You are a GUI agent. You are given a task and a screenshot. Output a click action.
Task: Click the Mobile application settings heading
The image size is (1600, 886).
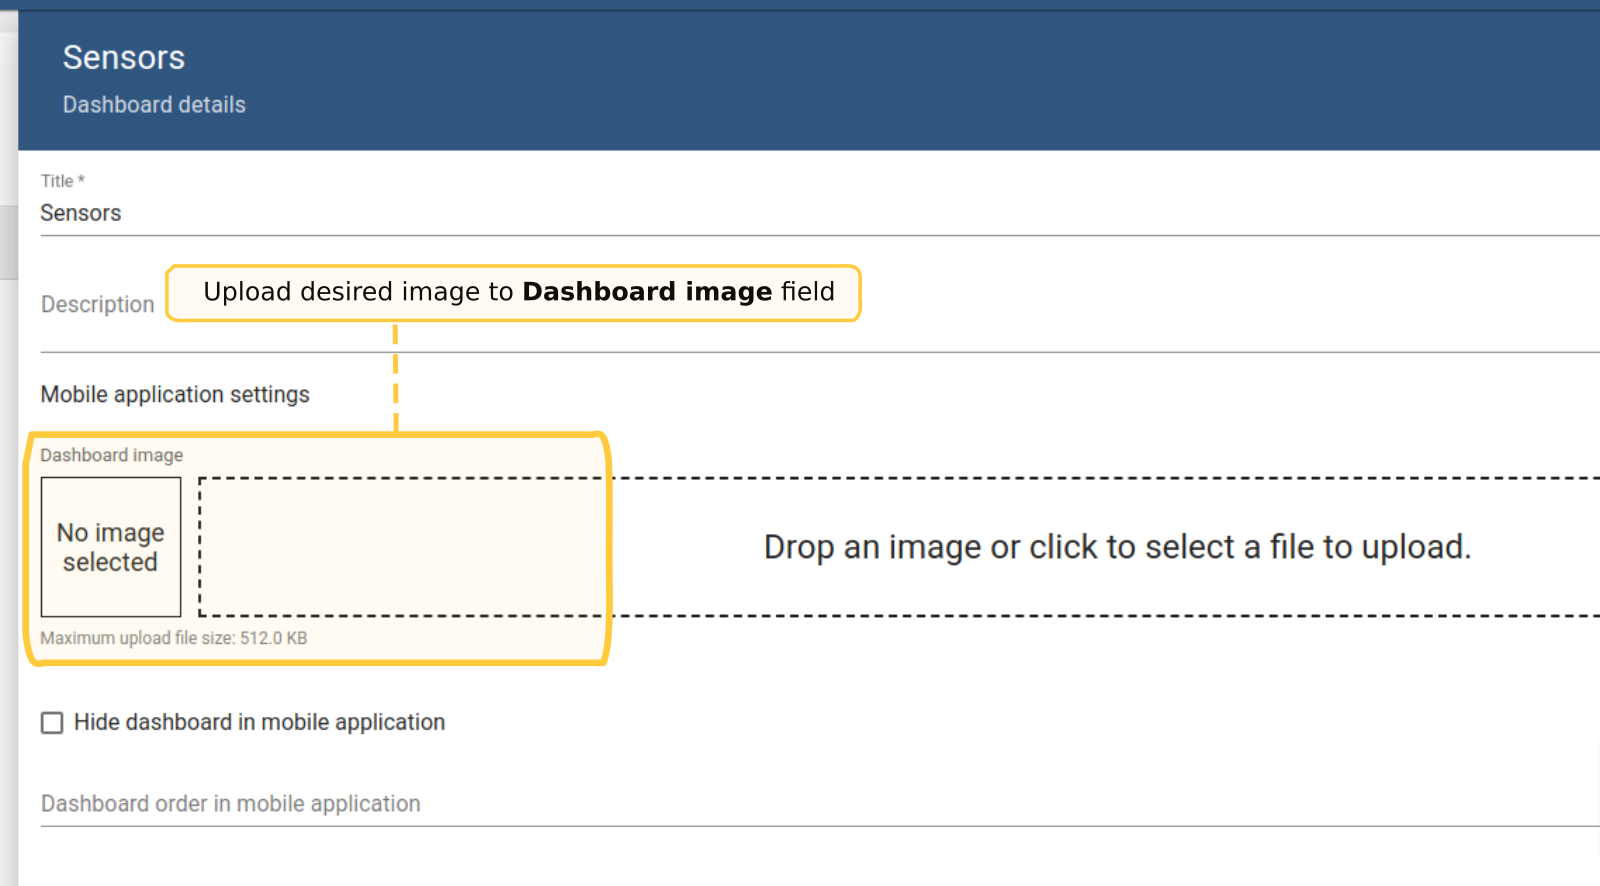coord(175,395)
